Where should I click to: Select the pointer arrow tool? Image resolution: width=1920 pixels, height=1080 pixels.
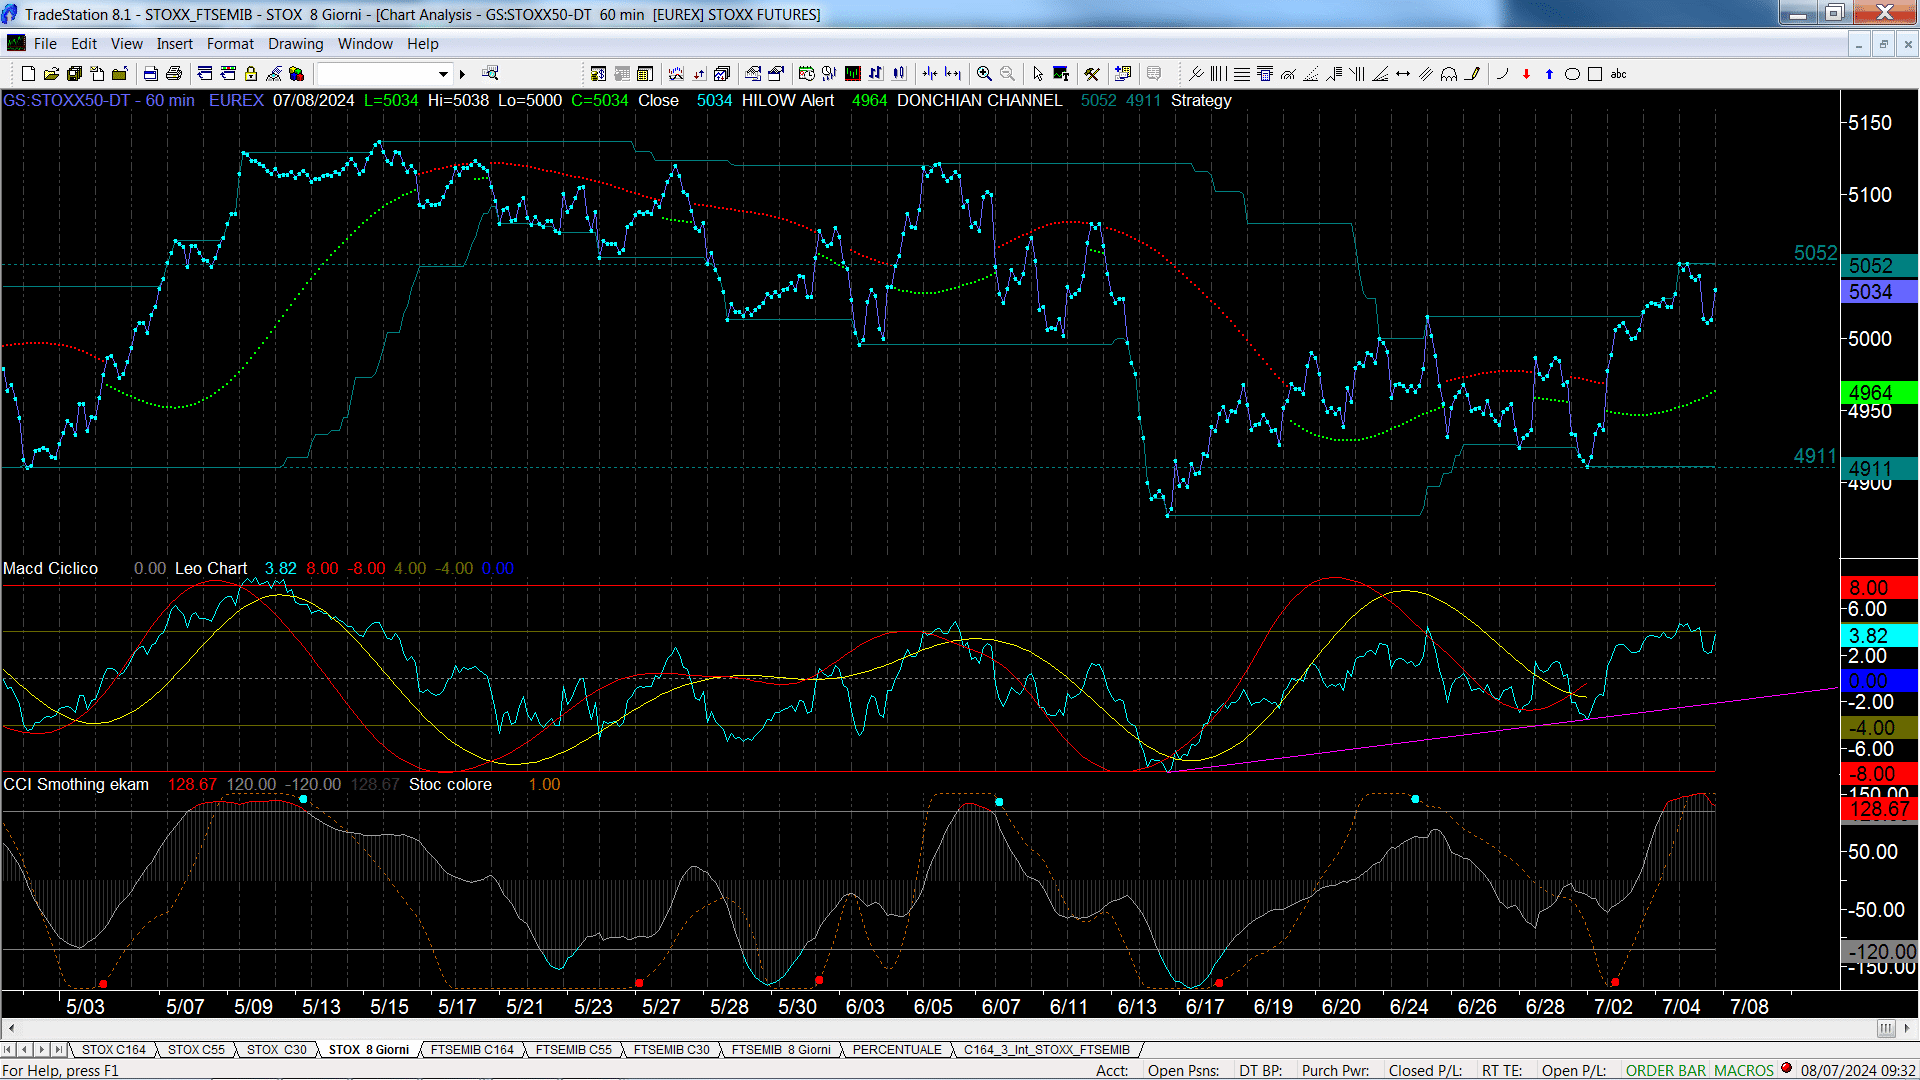tap(1038, 74)
